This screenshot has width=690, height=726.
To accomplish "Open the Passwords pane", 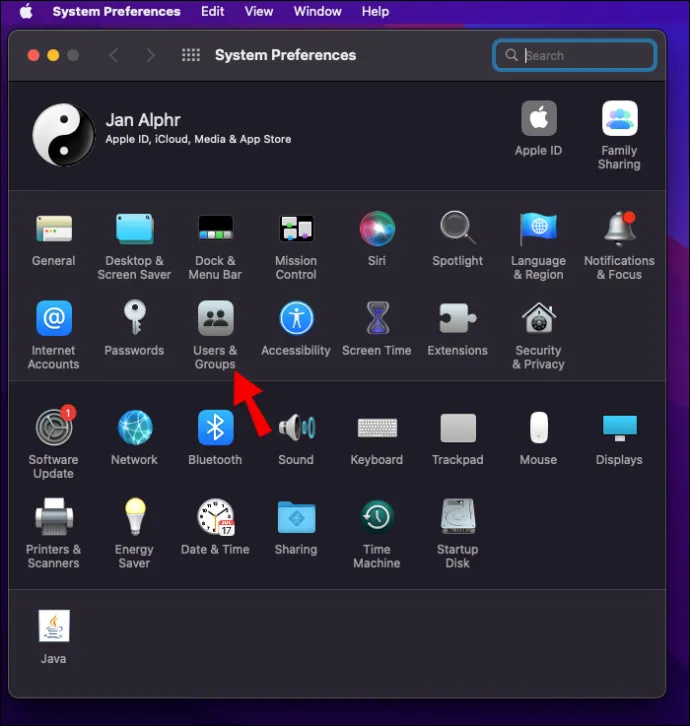I will [134, 318].
